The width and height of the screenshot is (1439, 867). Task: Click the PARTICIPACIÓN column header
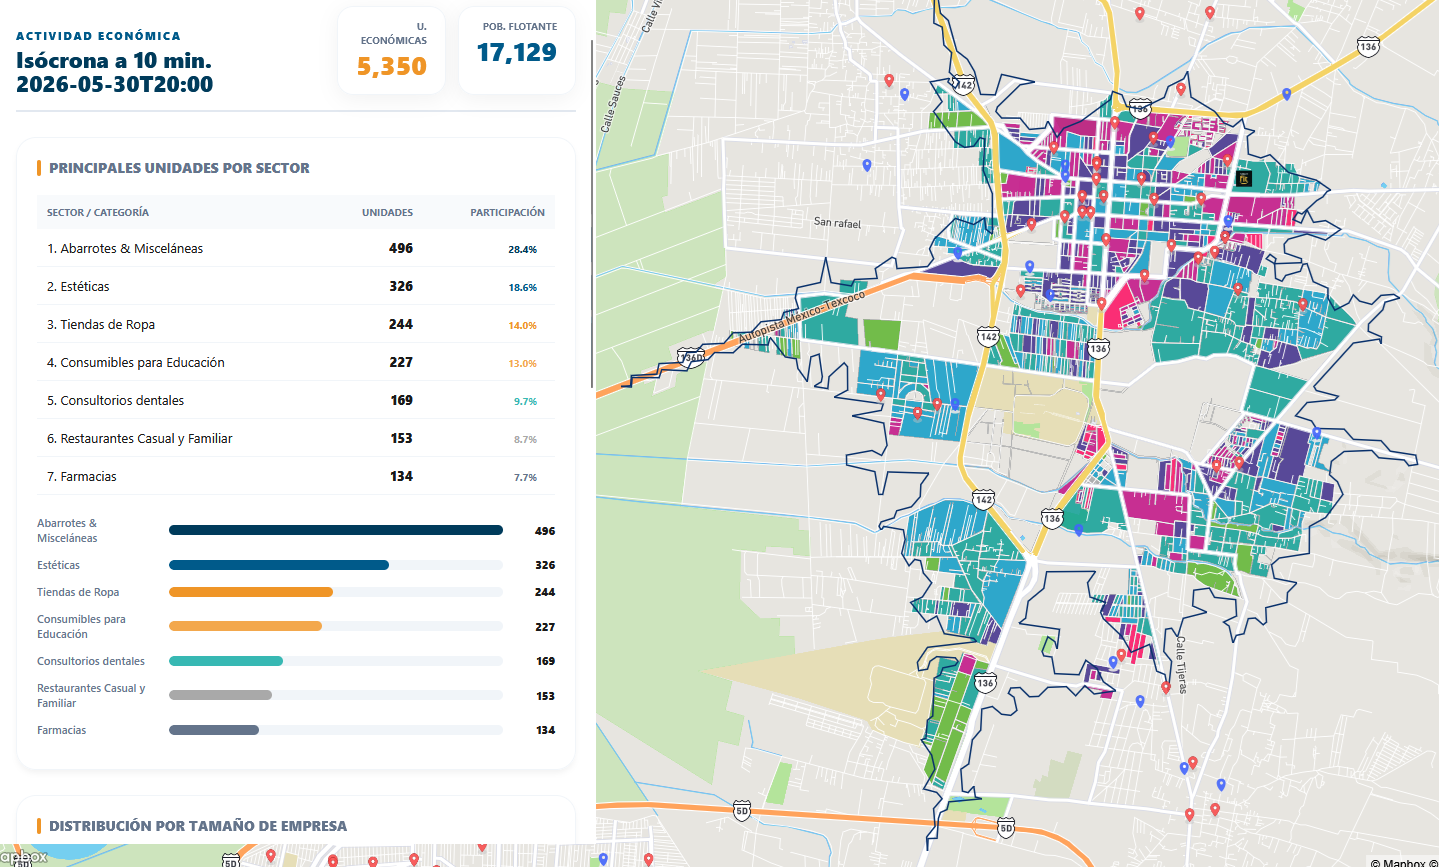(508, 212)
